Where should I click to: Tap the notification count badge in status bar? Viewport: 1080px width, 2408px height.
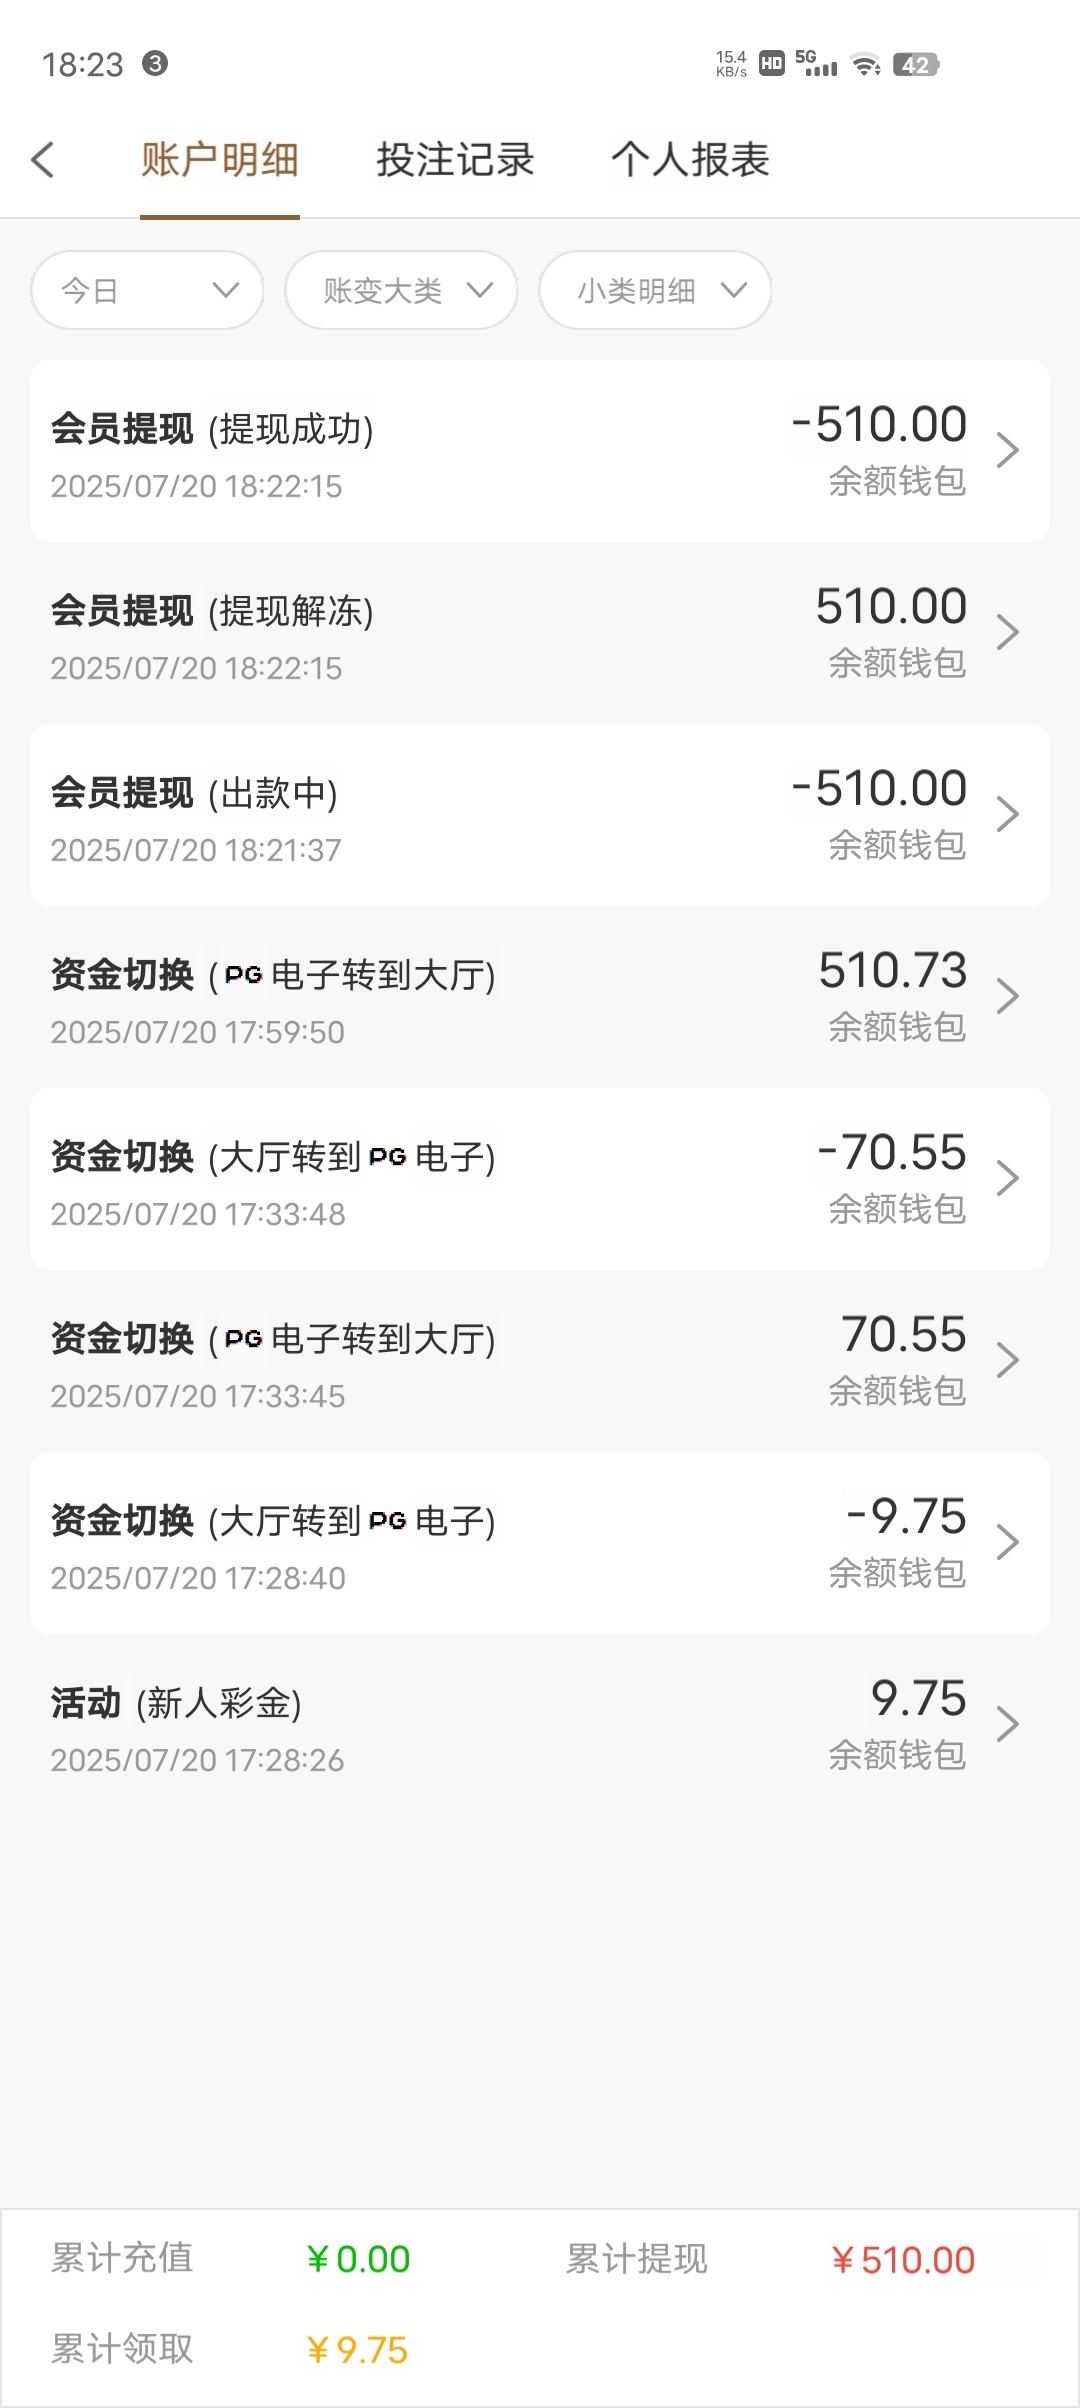click(x=155, y=64)
